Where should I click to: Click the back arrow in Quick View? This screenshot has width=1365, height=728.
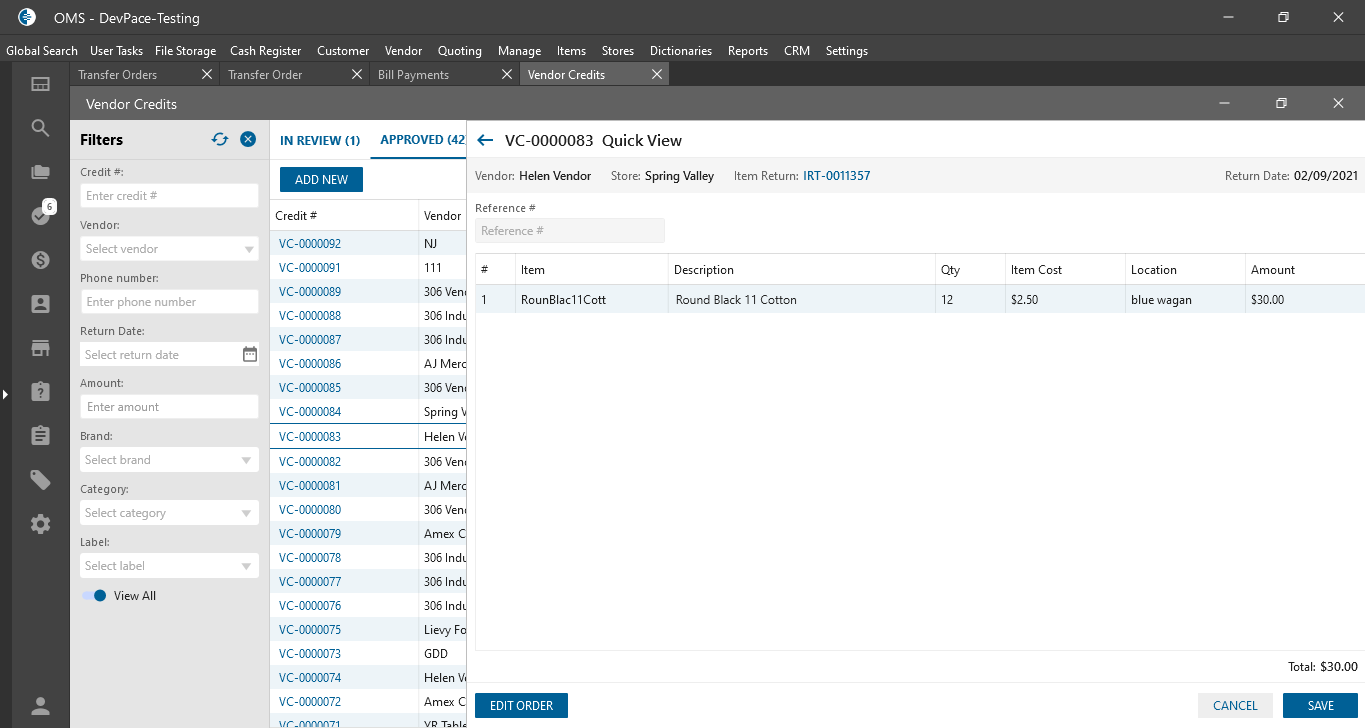(x=486, y=141)
